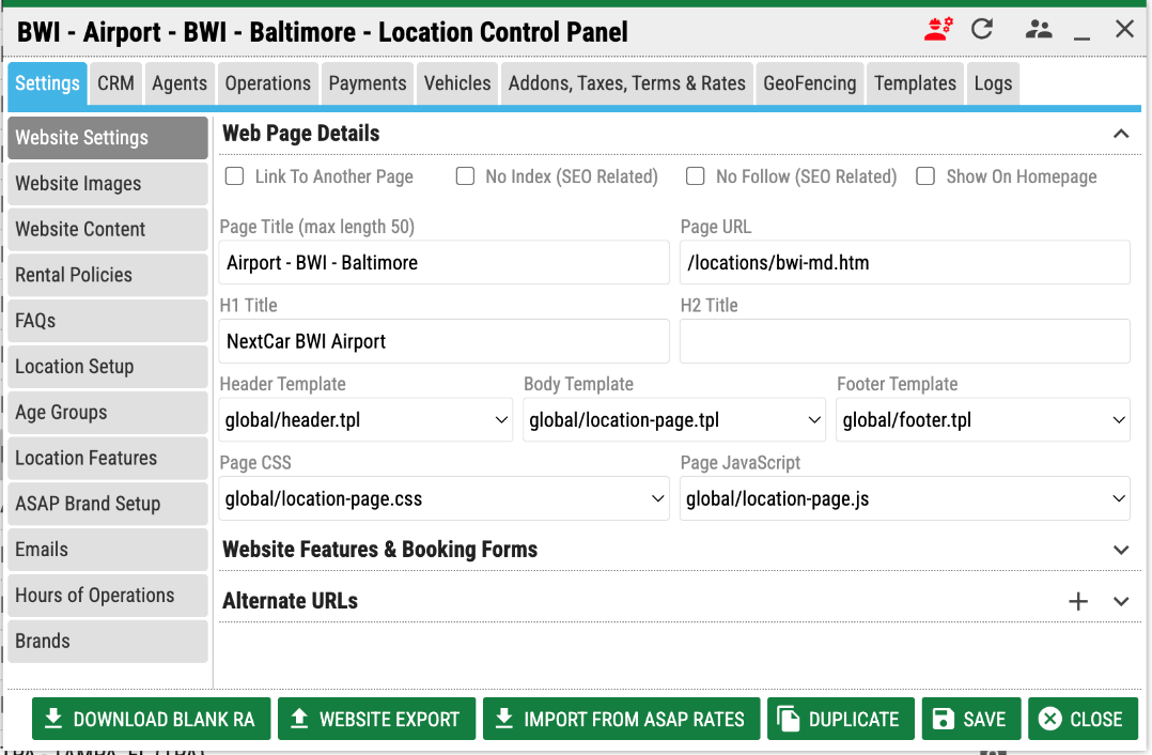
Task: Enable Link To Another Page checkbox
Action: pos(235,177)
